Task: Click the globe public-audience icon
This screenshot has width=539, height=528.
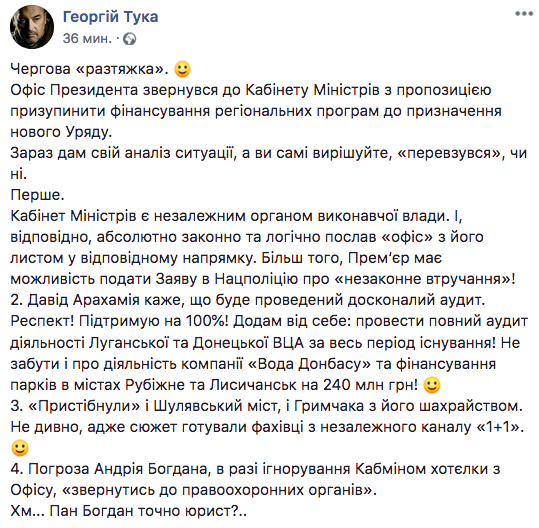Action: (x=130, y=39)
